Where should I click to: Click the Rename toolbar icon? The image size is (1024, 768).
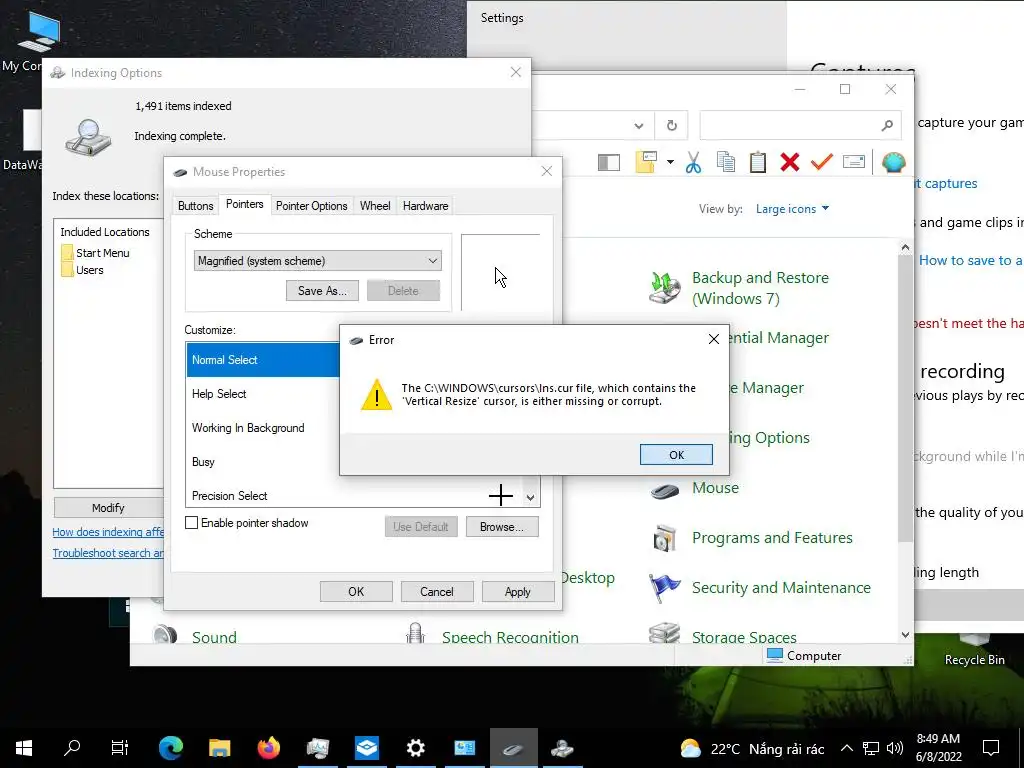click(x=854, y=161)
